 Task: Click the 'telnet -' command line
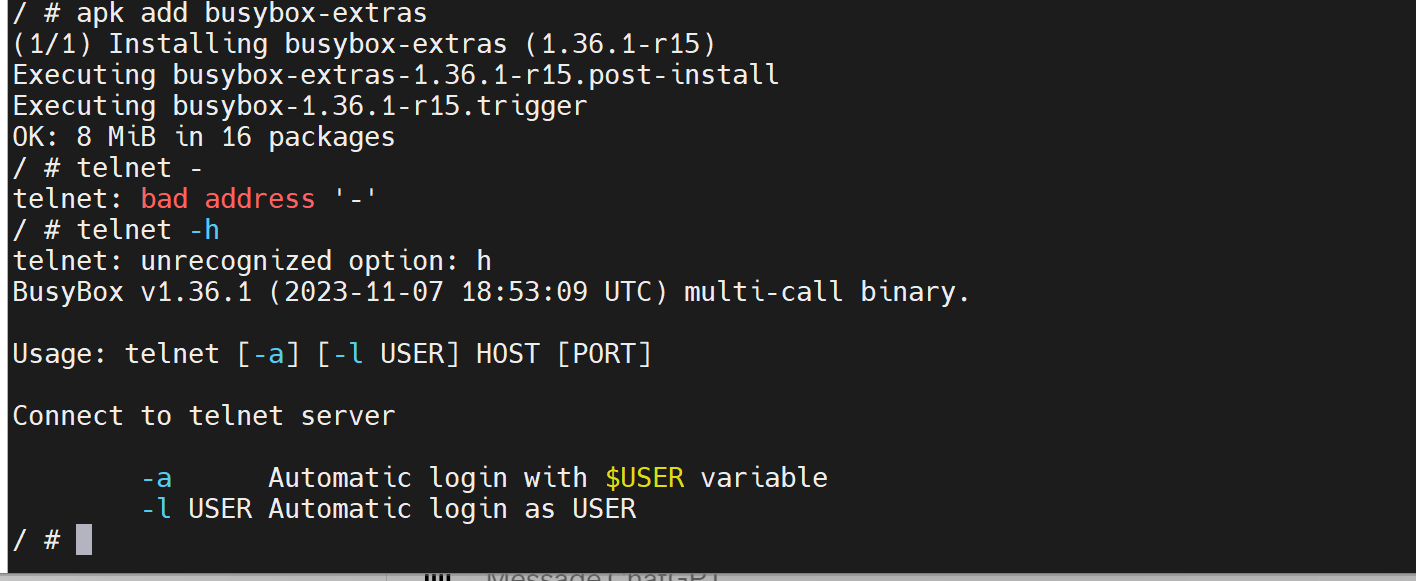click(x=140, y=168)
